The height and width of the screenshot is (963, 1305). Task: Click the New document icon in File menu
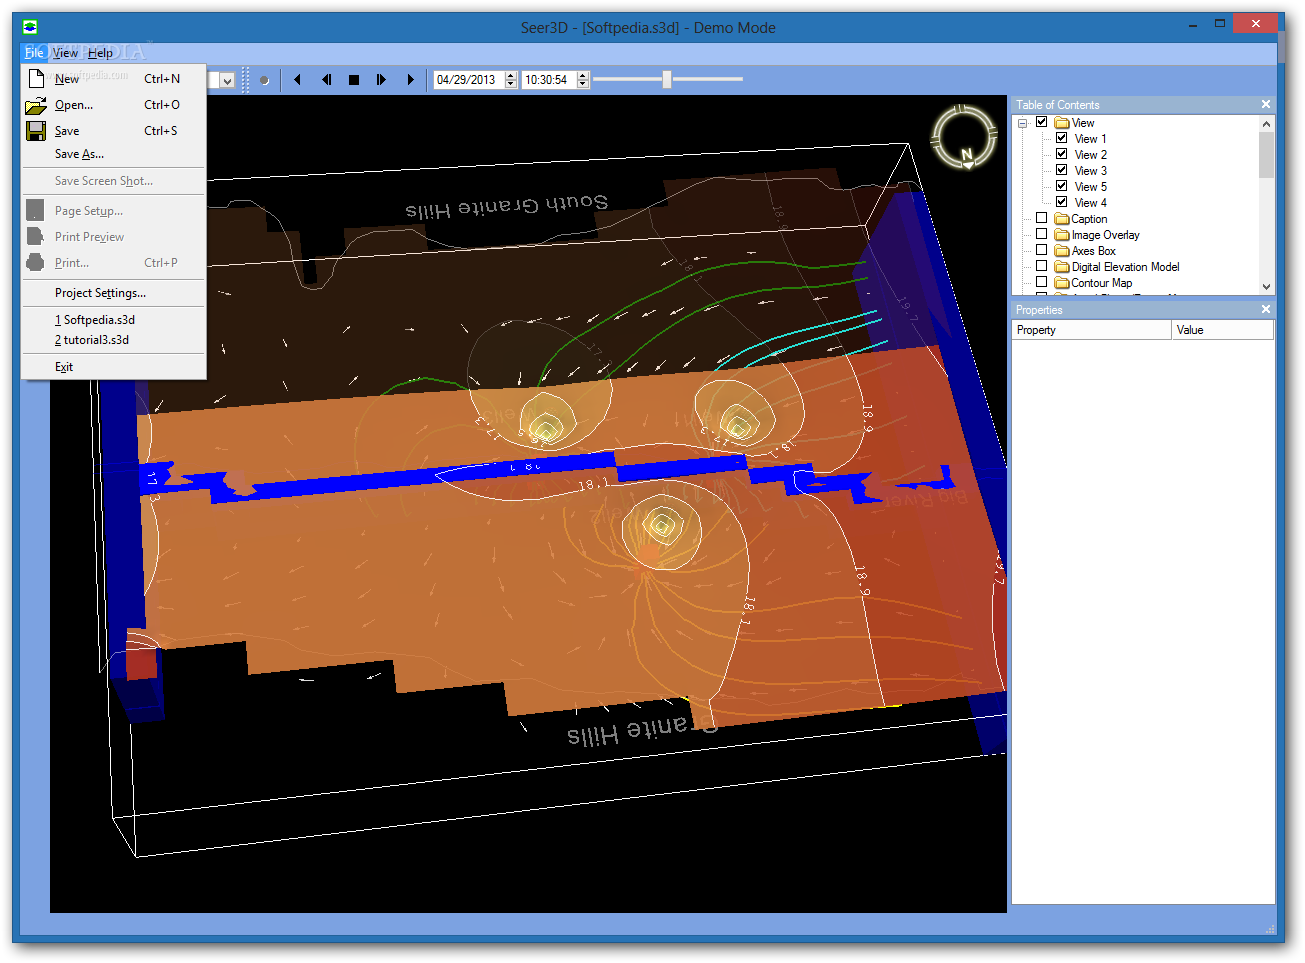[x=36, y=78]
